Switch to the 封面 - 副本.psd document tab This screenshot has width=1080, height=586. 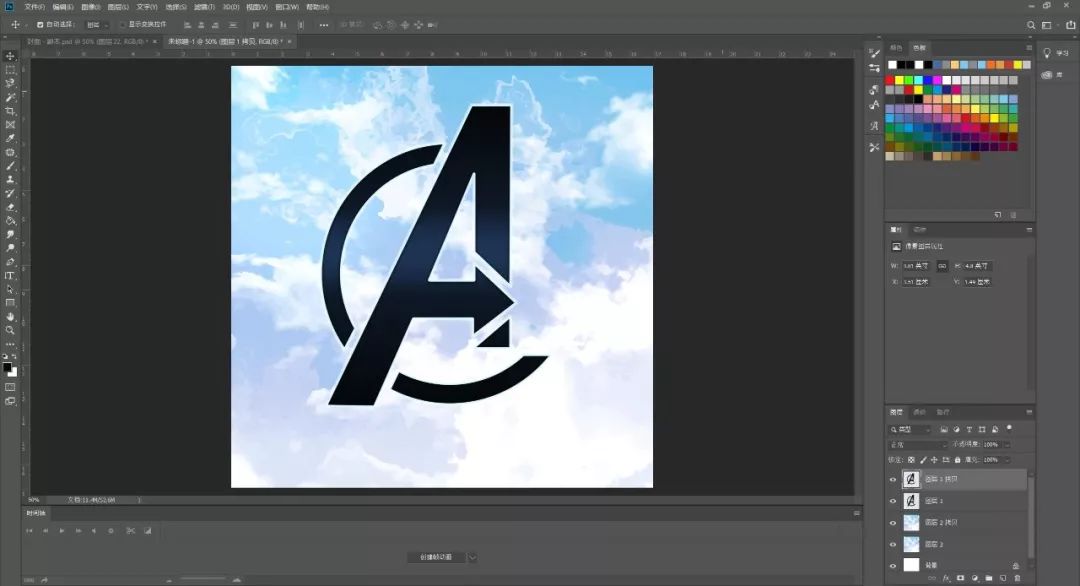pyautogui.click(x=86, y=41)
